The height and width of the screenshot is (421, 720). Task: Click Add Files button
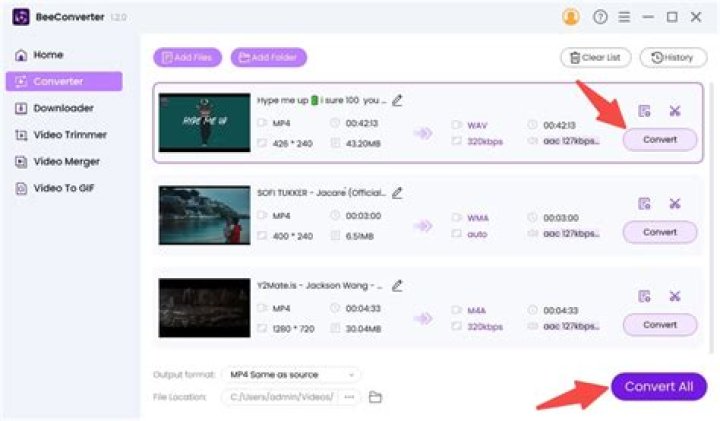coord(187,58)
